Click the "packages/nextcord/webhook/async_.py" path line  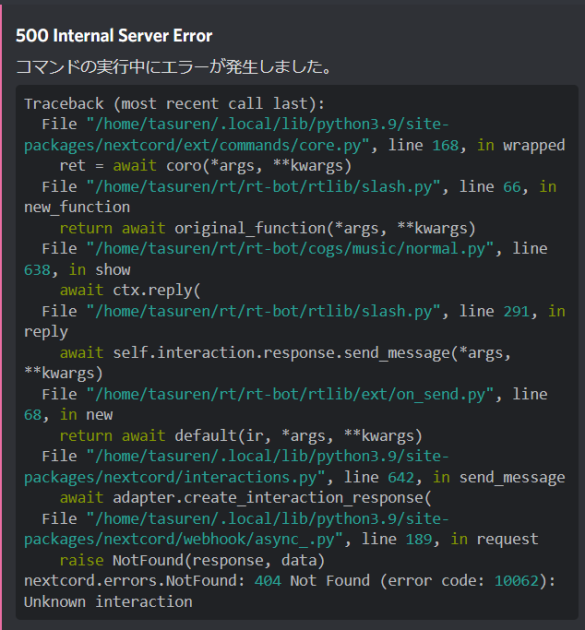pyautogui.click(x=281, y=539)
